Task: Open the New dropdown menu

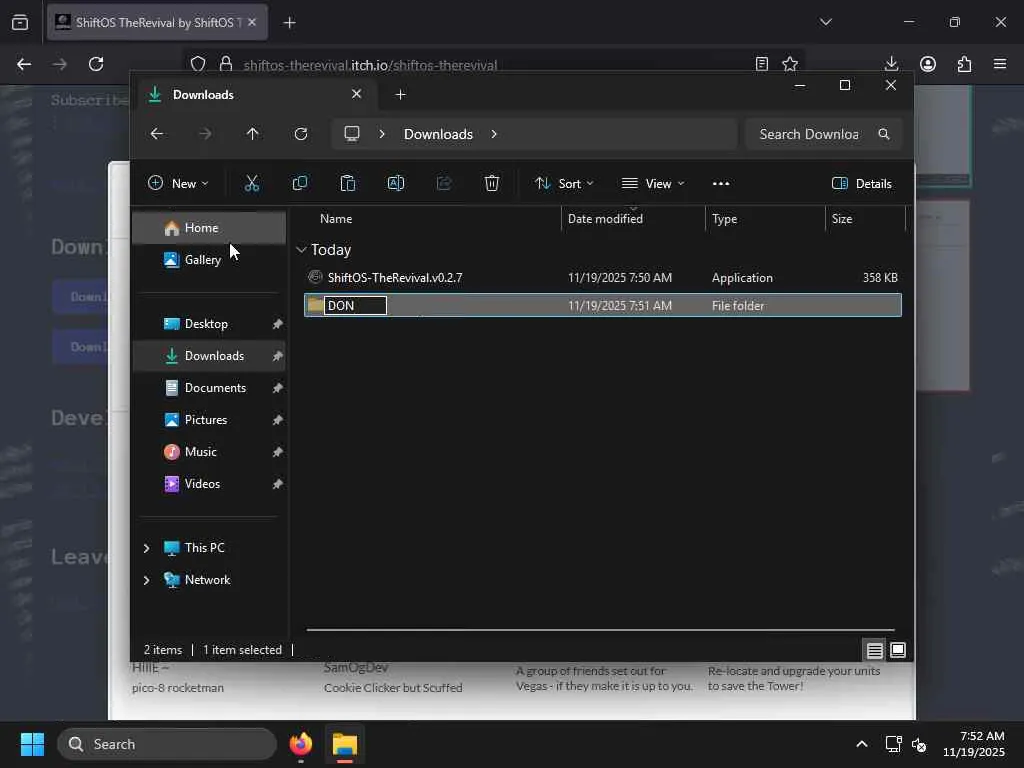Action: click(178, 184)
